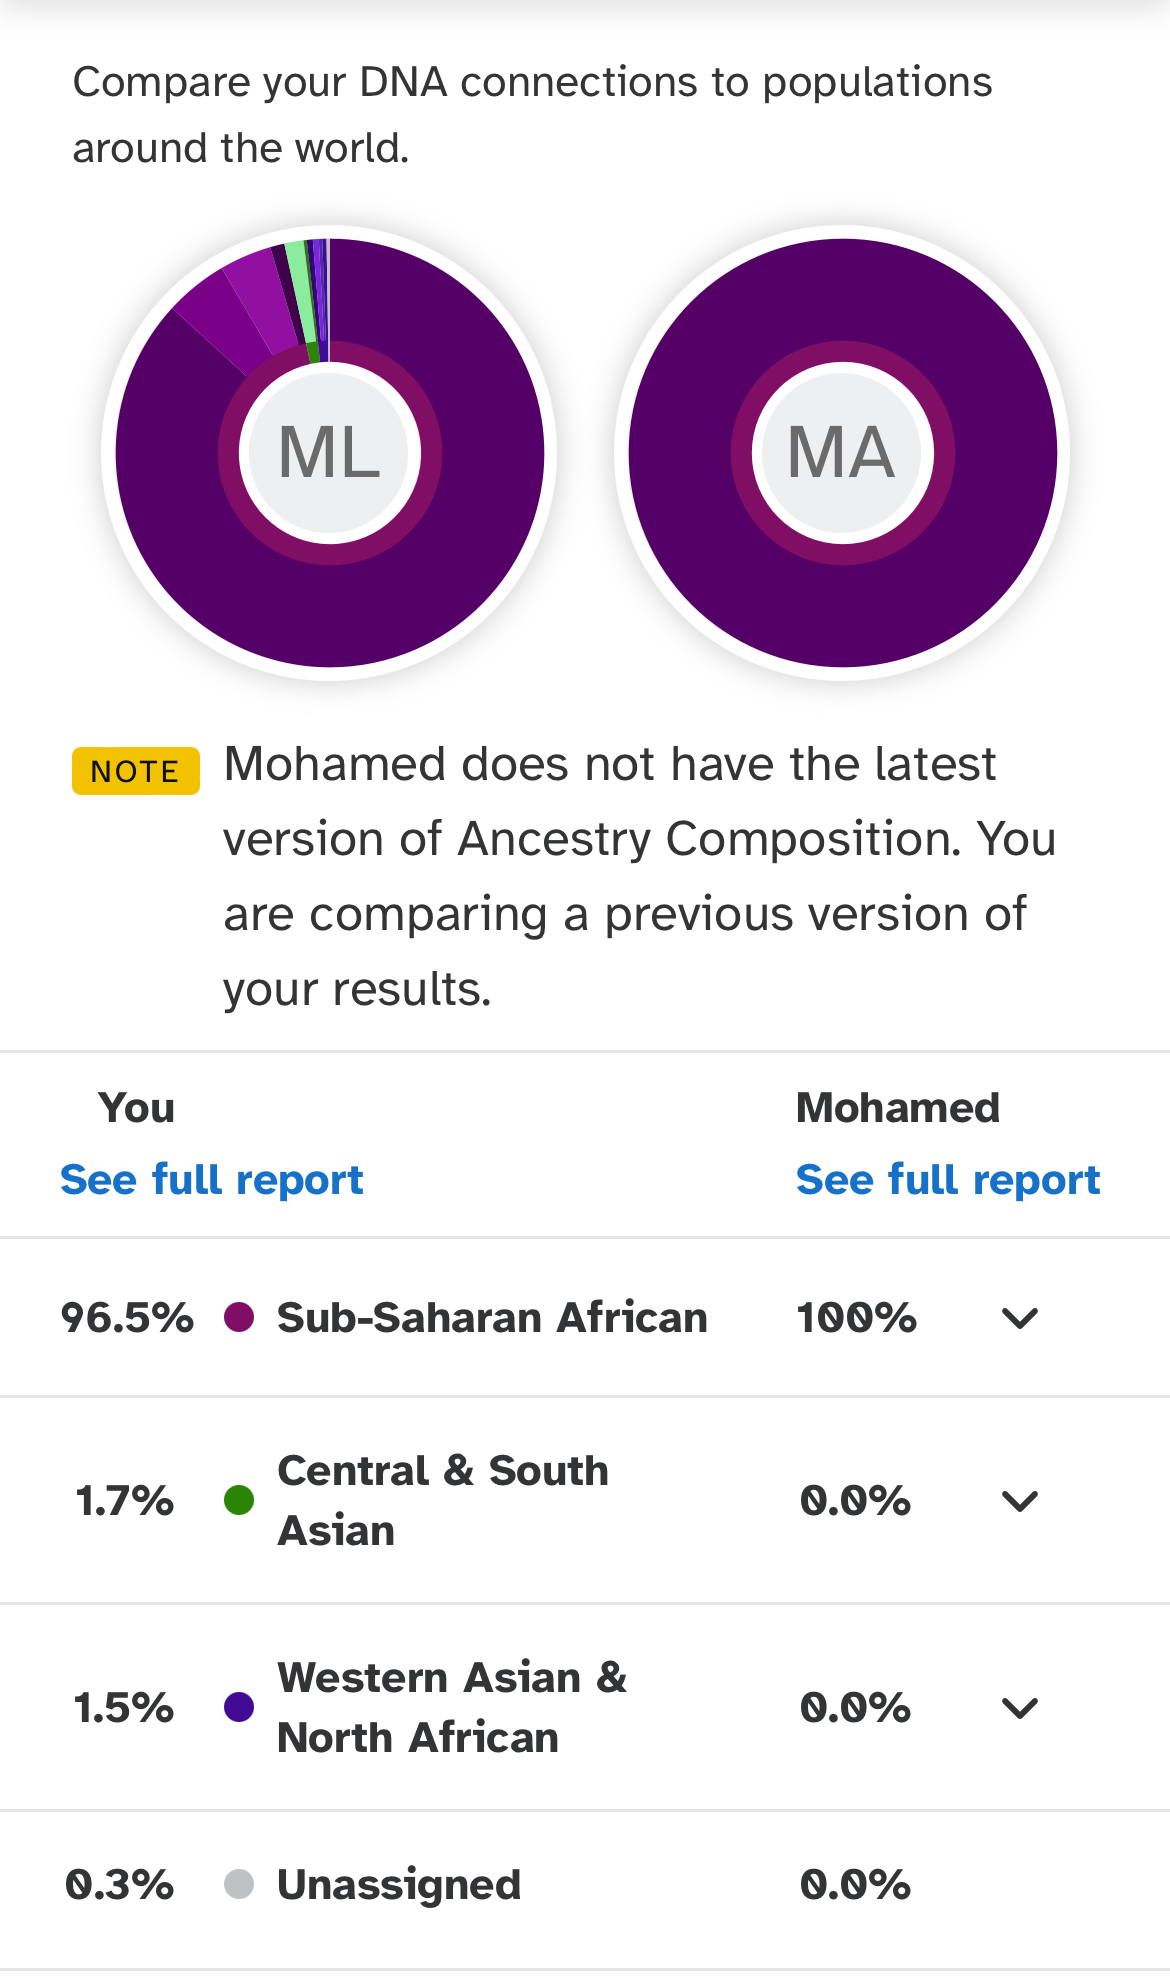Screen dimensions: 1170x1986
Task: Select the Central & South Asian label
Action: click(443, 1500)
